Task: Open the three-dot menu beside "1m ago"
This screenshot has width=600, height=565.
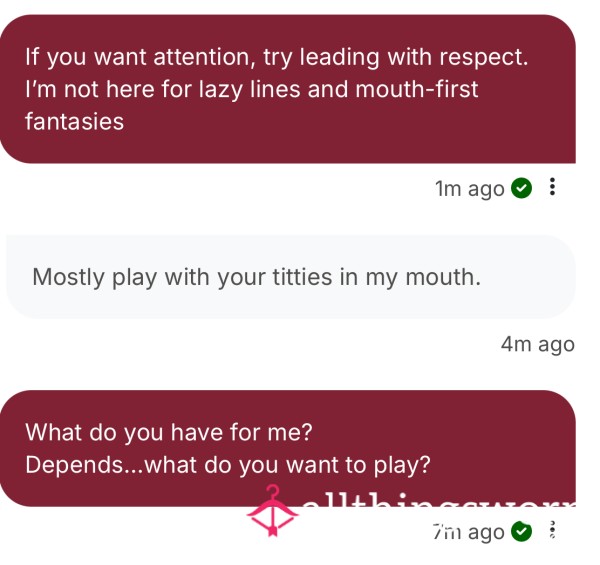Action: 552,187
